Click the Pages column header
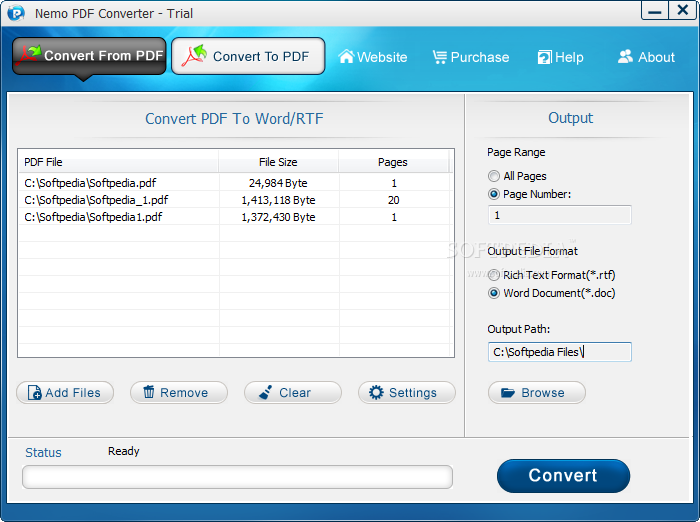 click(393, 162)
